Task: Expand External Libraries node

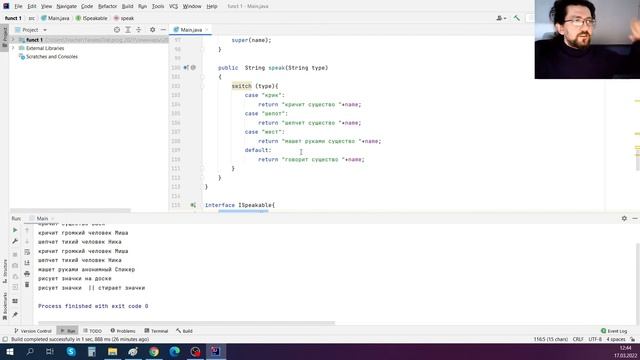Action: [x=13, y=48]
